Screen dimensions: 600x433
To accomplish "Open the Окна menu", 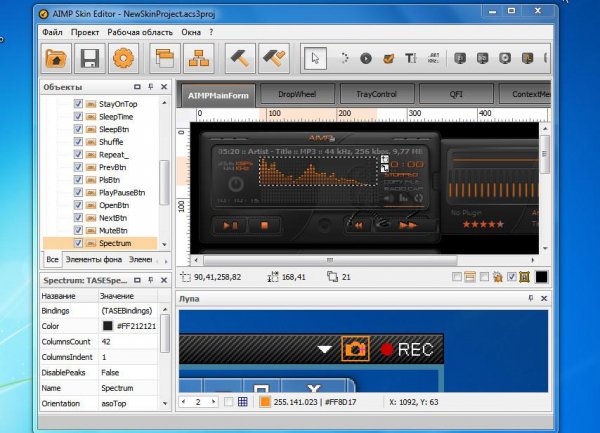I will tap(191, 33).
